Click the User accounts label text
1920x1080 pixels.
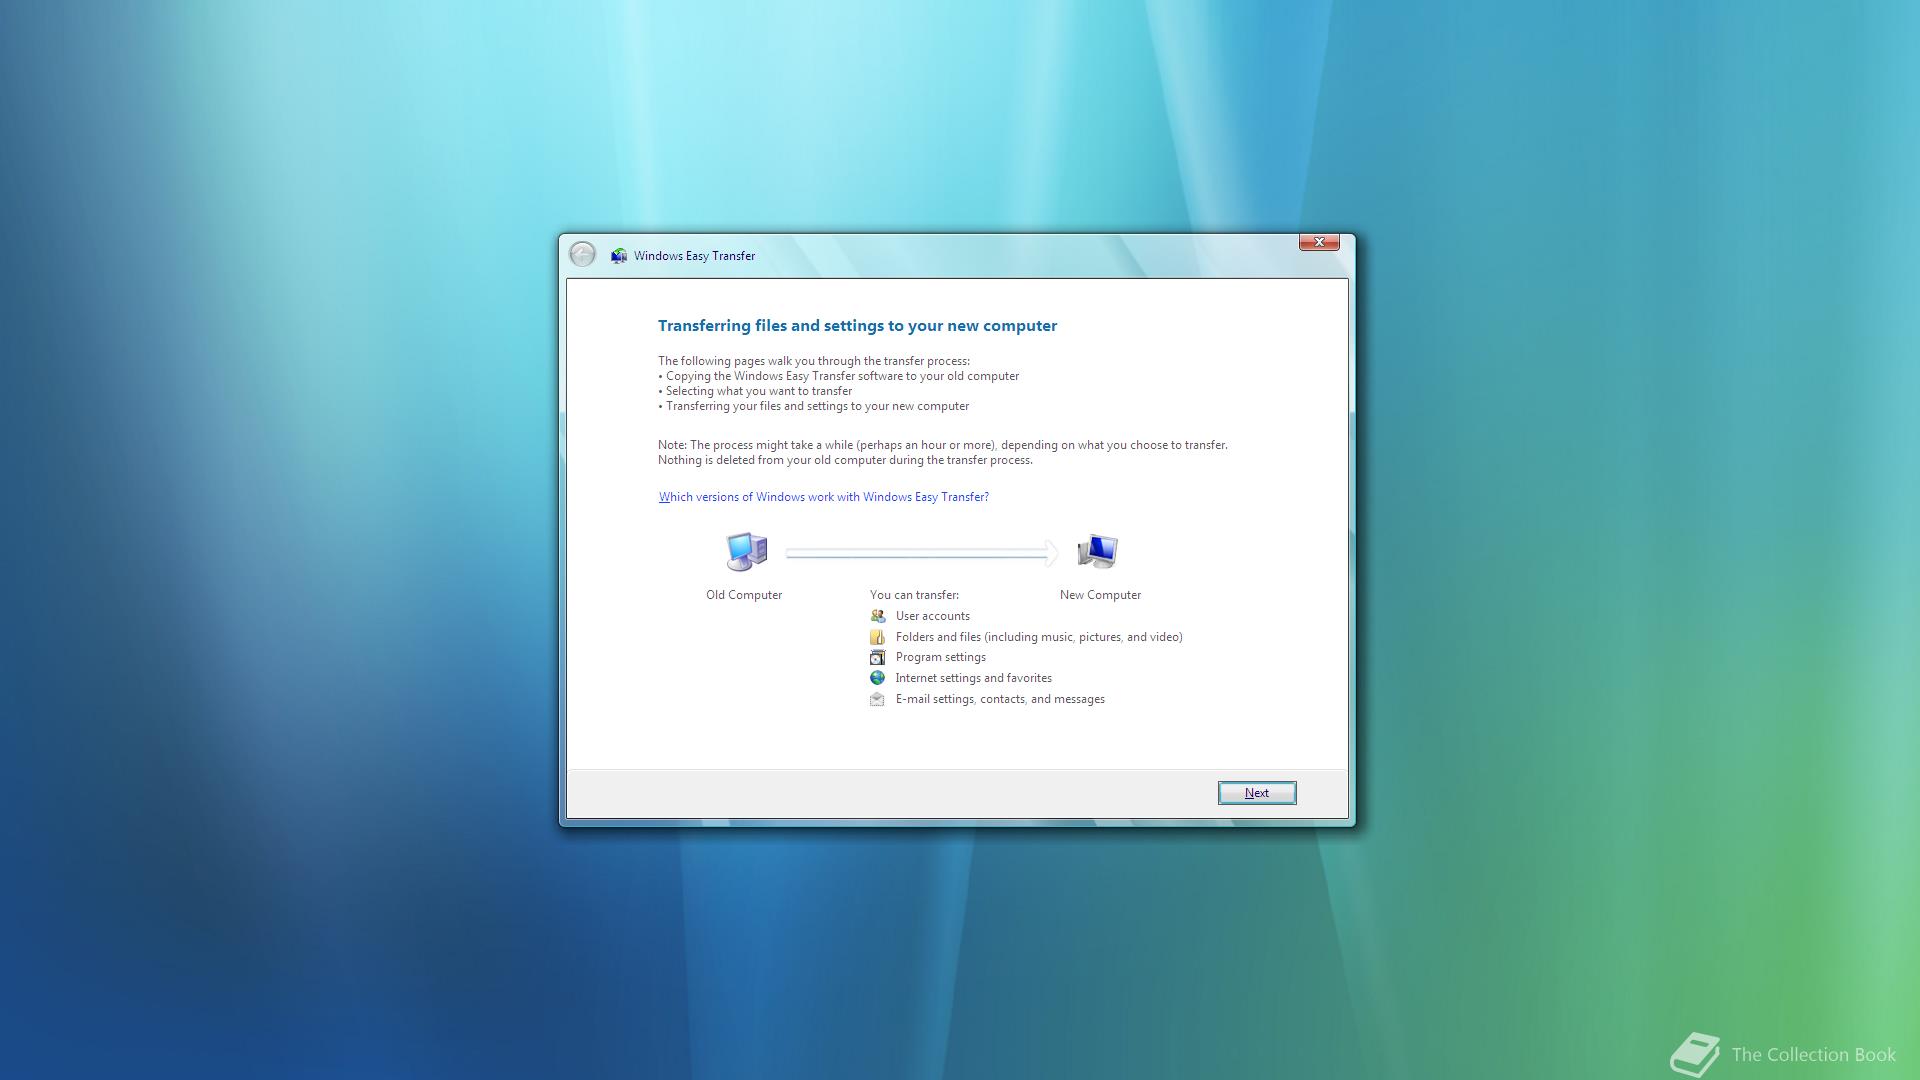[932, 616]
